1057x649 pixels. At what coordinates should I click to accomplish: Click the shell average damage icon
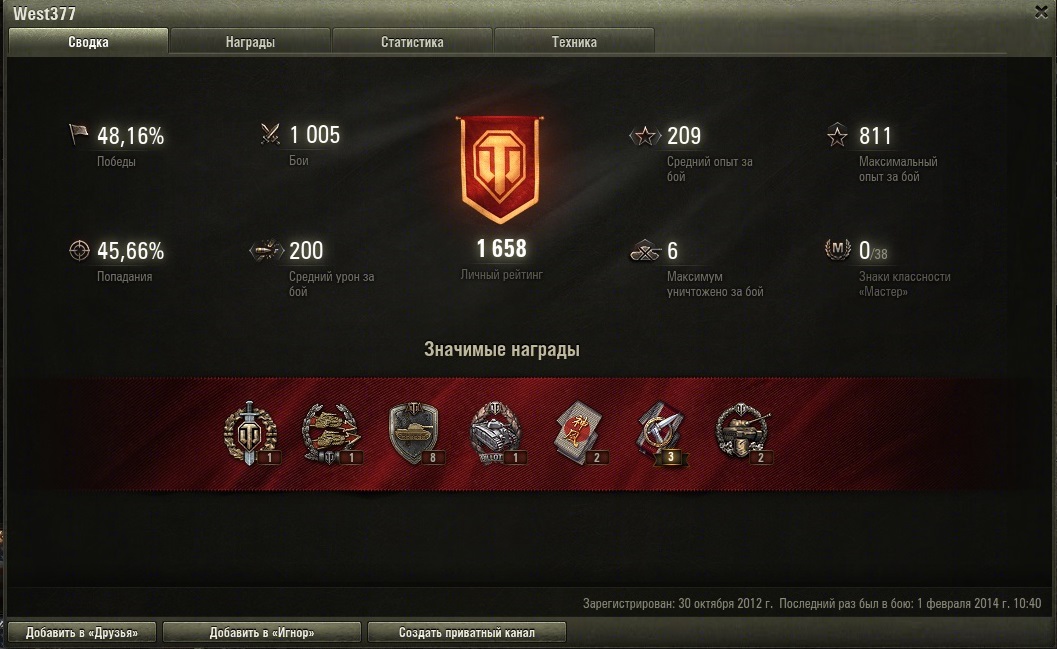click(x=266, y=250)
